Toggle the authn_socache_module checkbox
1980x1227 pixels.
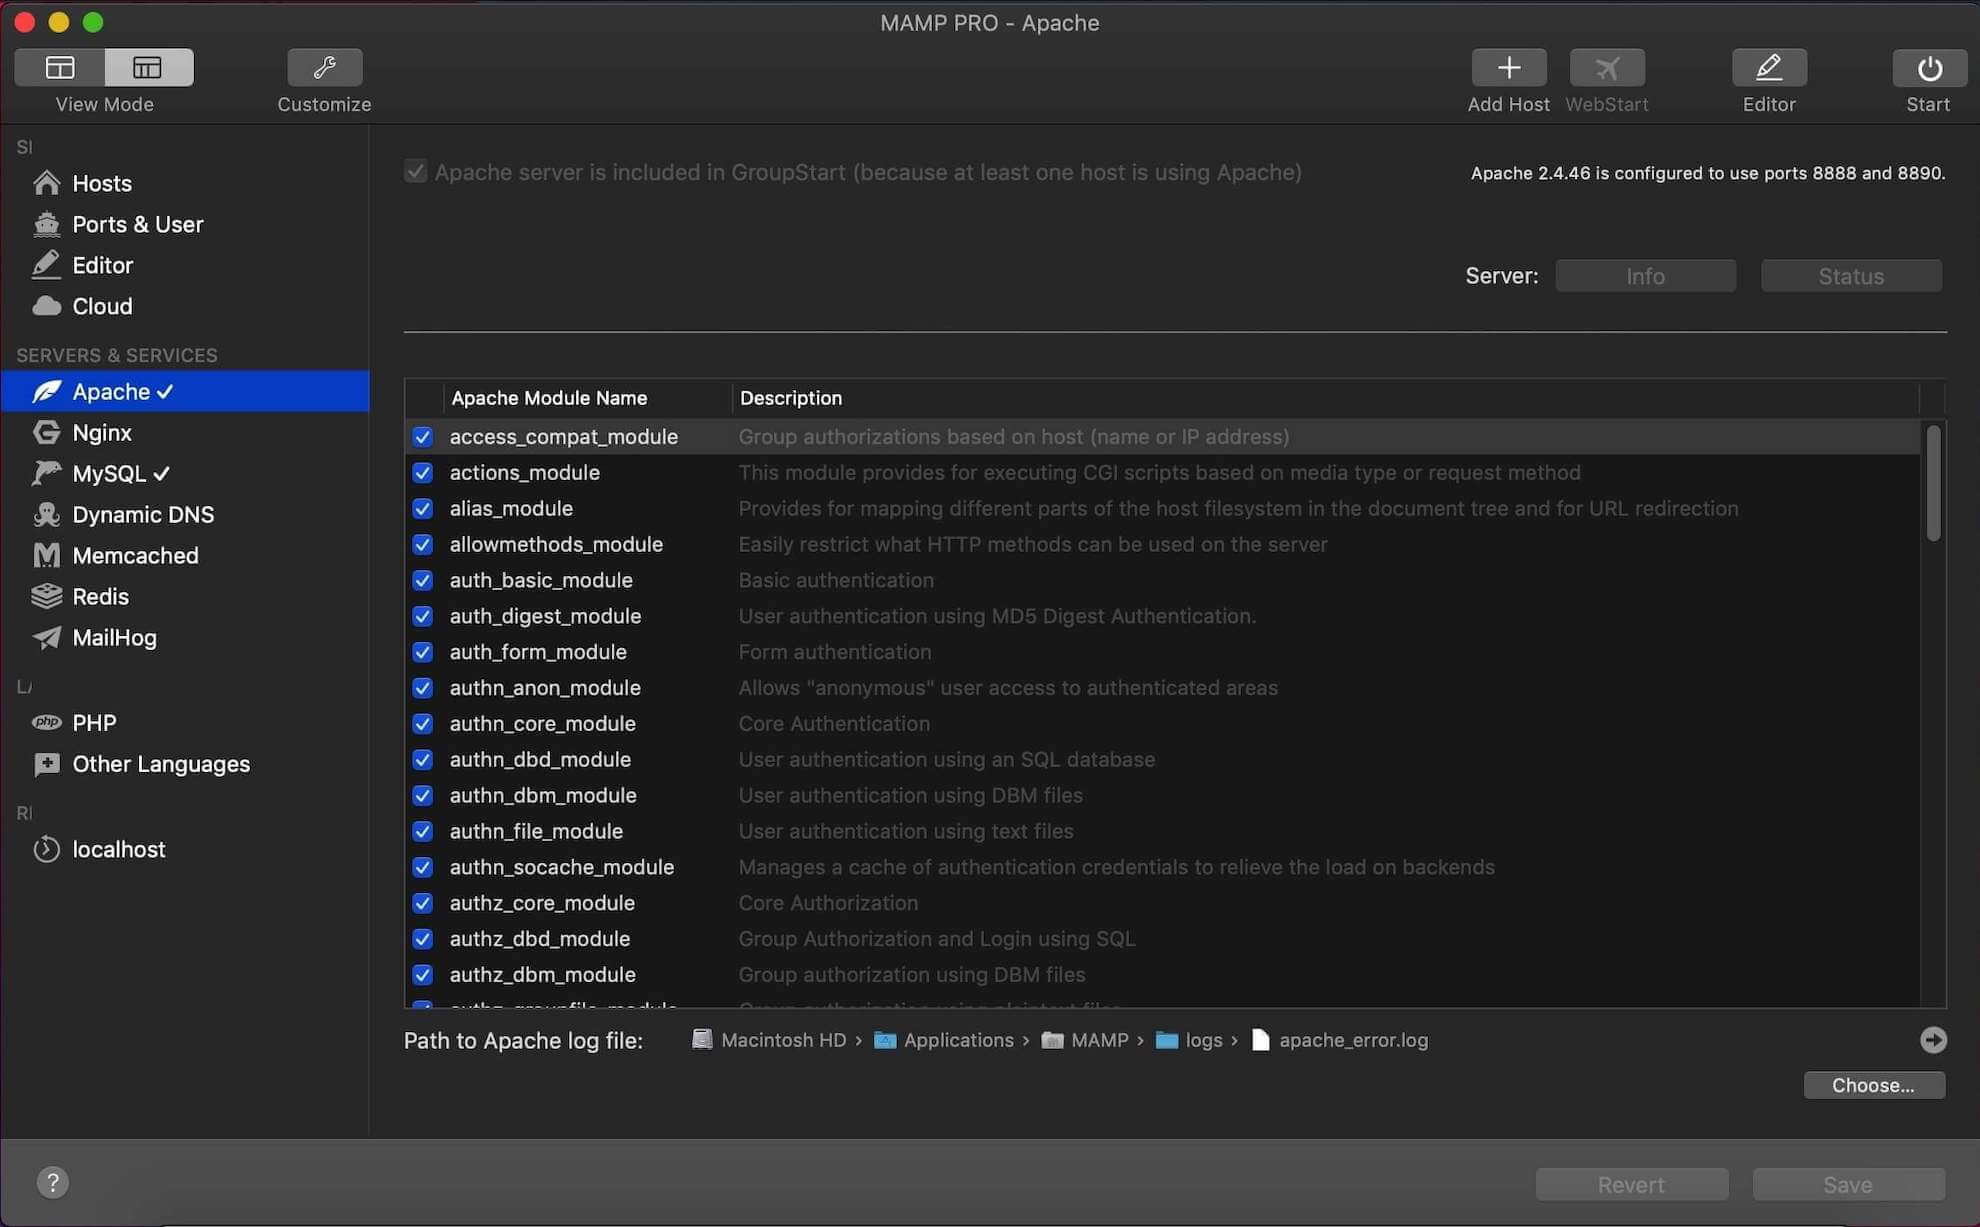423,867
